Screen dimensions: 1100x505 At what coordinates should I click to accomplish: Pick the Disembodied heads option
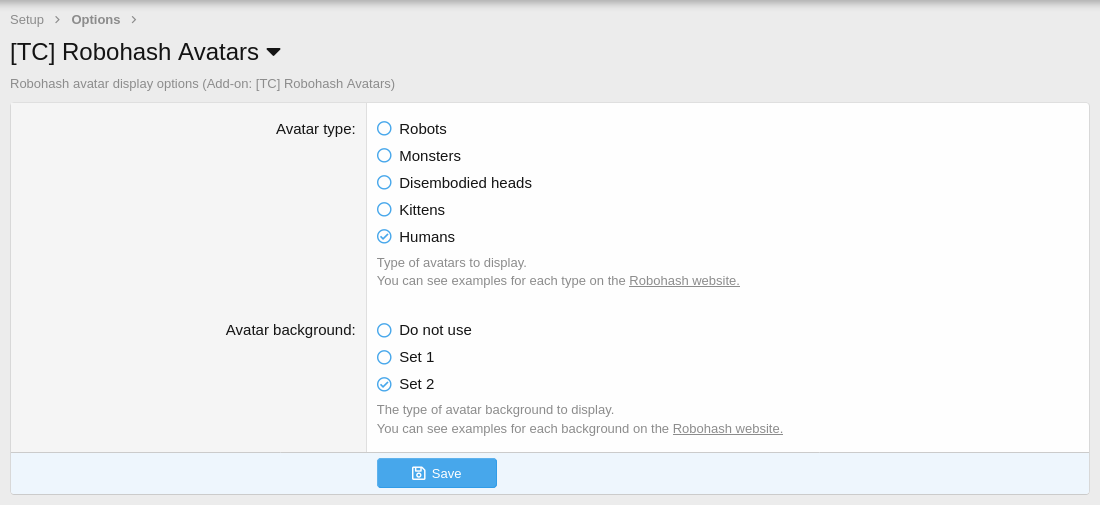[x=384, y=183]
